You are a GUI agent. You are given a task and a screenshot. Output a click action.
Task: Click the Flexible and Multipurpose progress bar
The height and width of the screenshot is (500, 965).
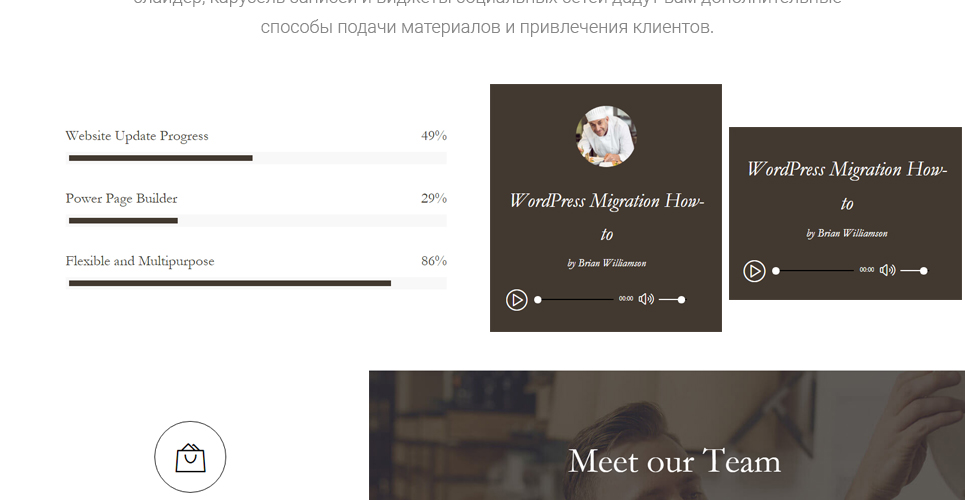[256, 283]
